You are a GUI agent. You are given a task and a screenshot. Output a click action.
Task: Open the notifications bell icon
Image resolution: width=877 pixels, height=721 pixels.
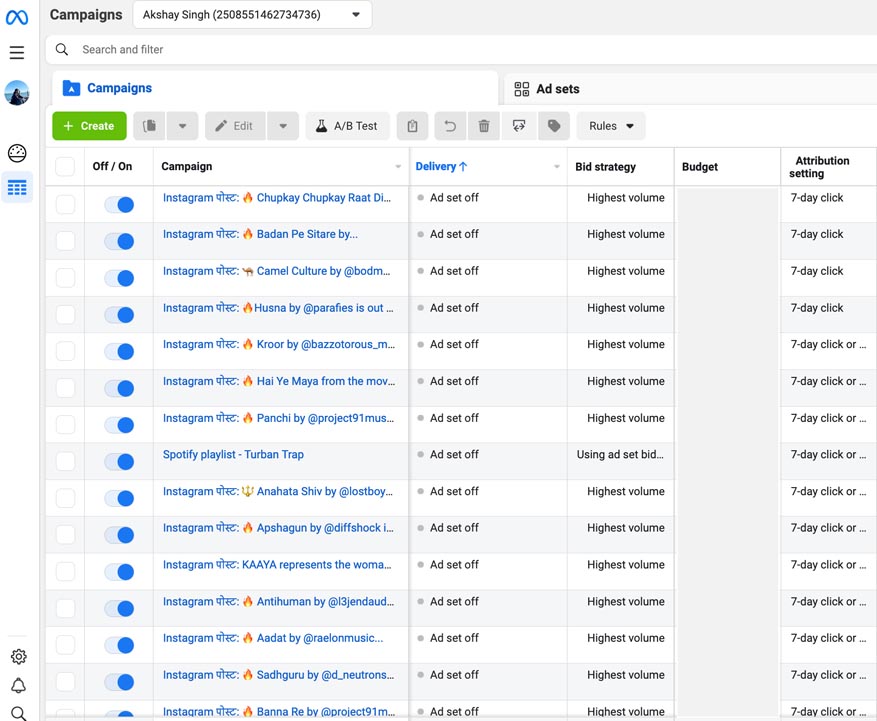18,686
